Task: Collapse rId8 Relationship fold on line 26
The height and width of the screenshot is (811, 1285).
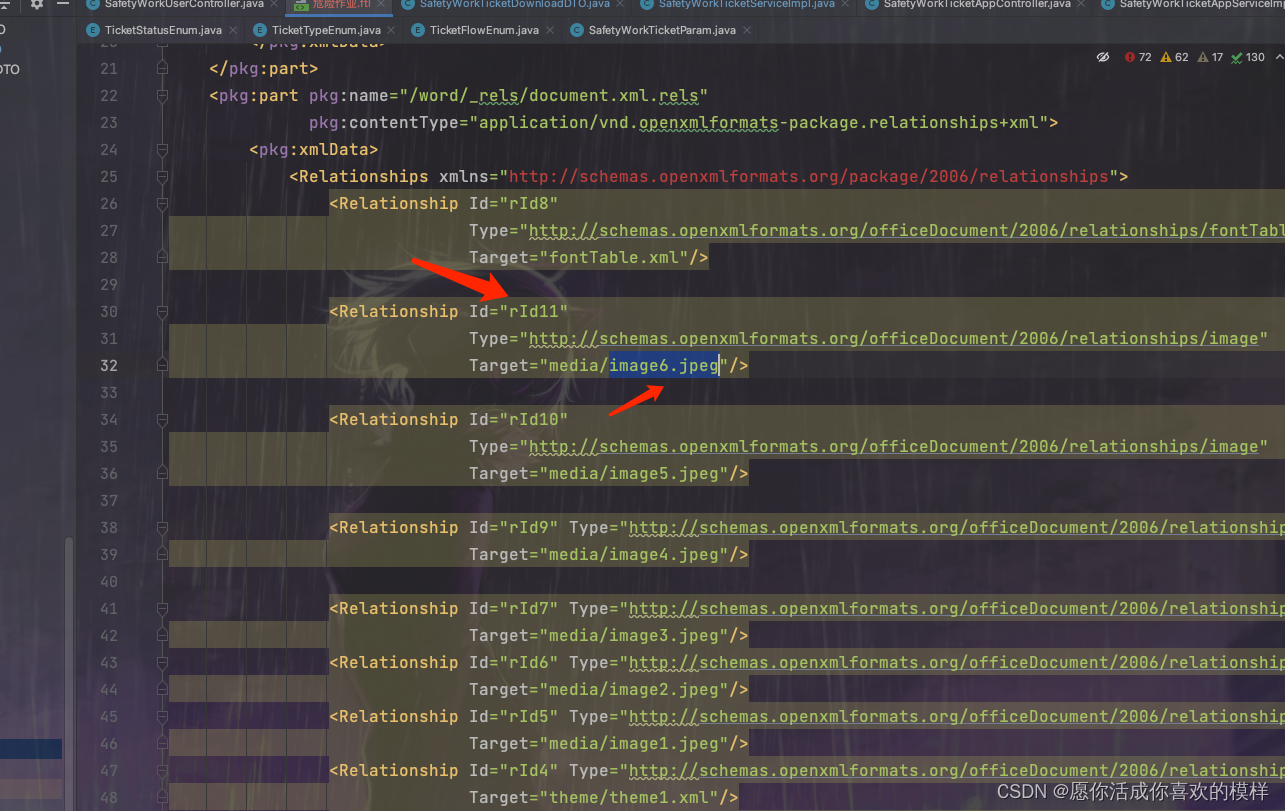Action: [x=160, y=204]
